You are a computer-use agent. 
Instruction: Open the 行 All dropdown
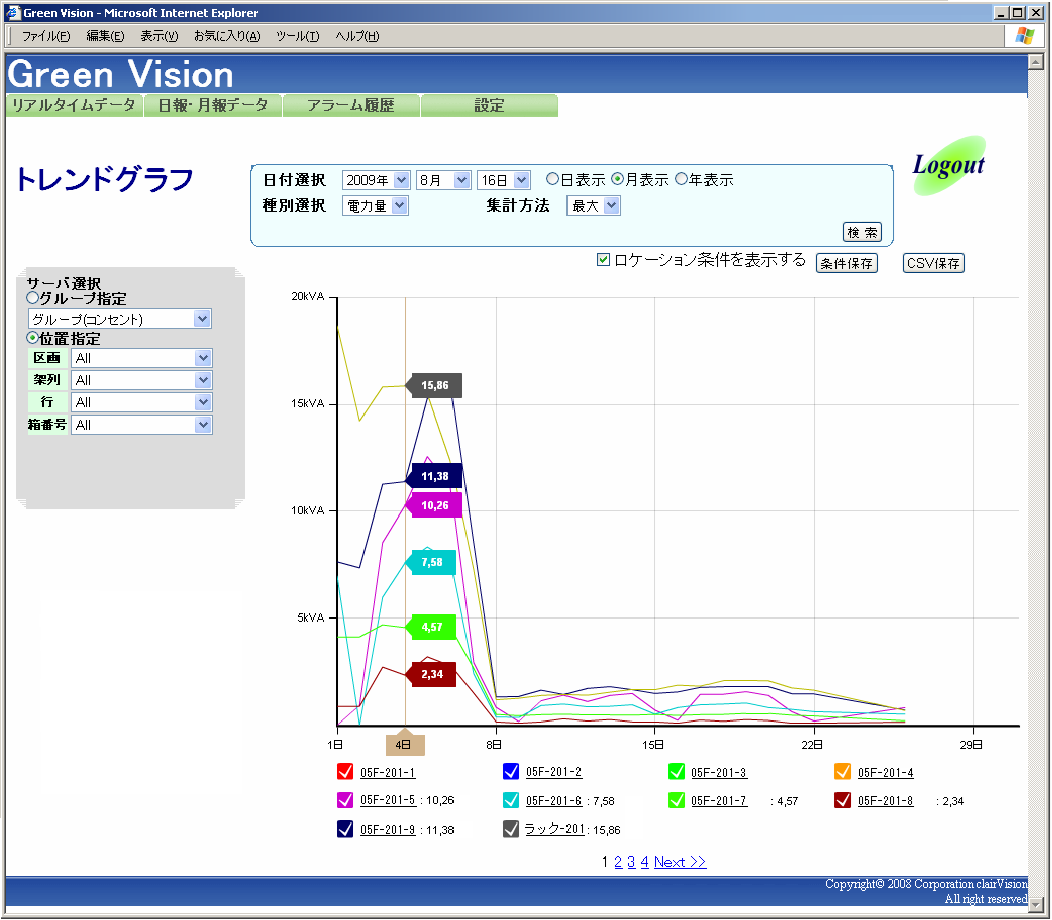(142, 402)
